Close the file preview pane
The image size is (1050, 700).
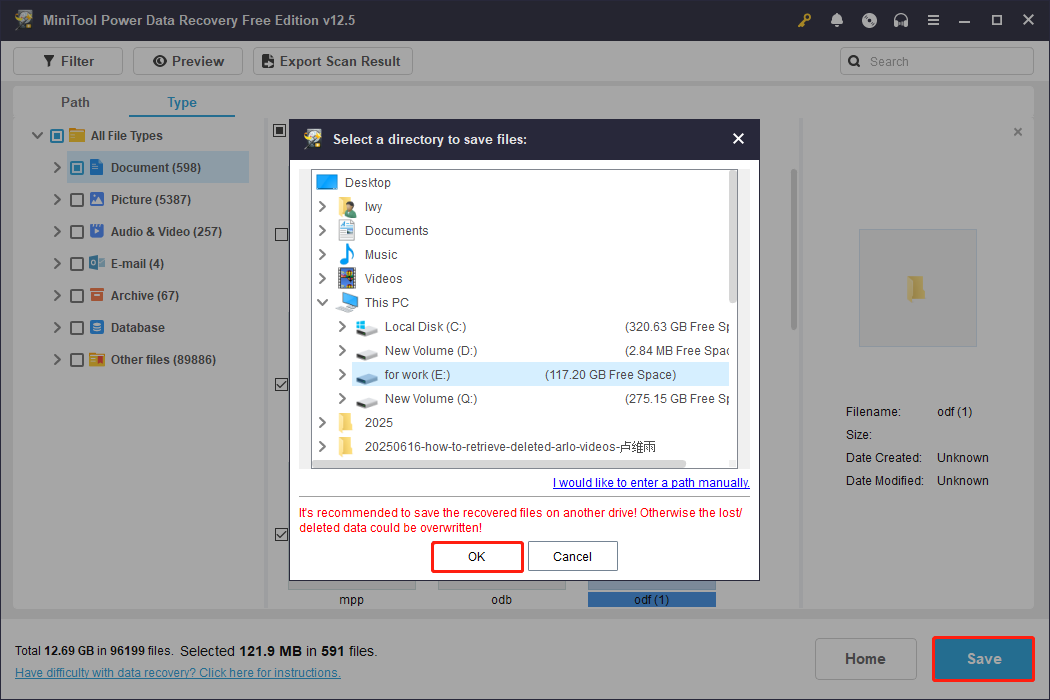click(x=1018, y=132)
